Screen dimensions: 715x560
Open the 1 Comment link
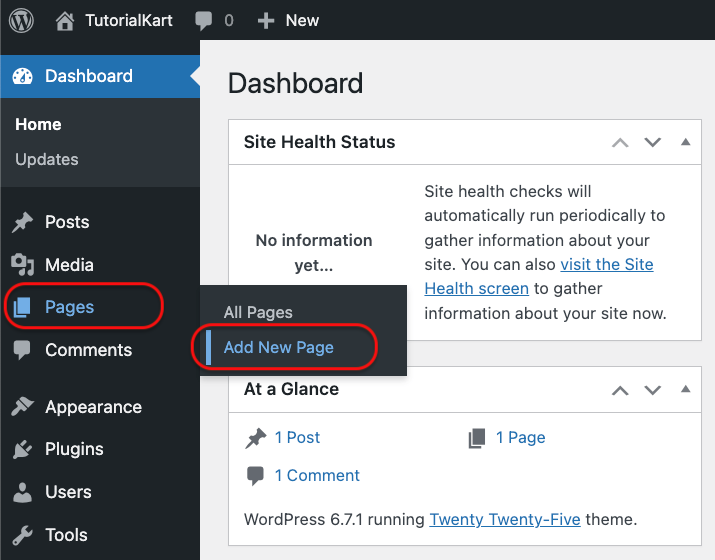317,476
